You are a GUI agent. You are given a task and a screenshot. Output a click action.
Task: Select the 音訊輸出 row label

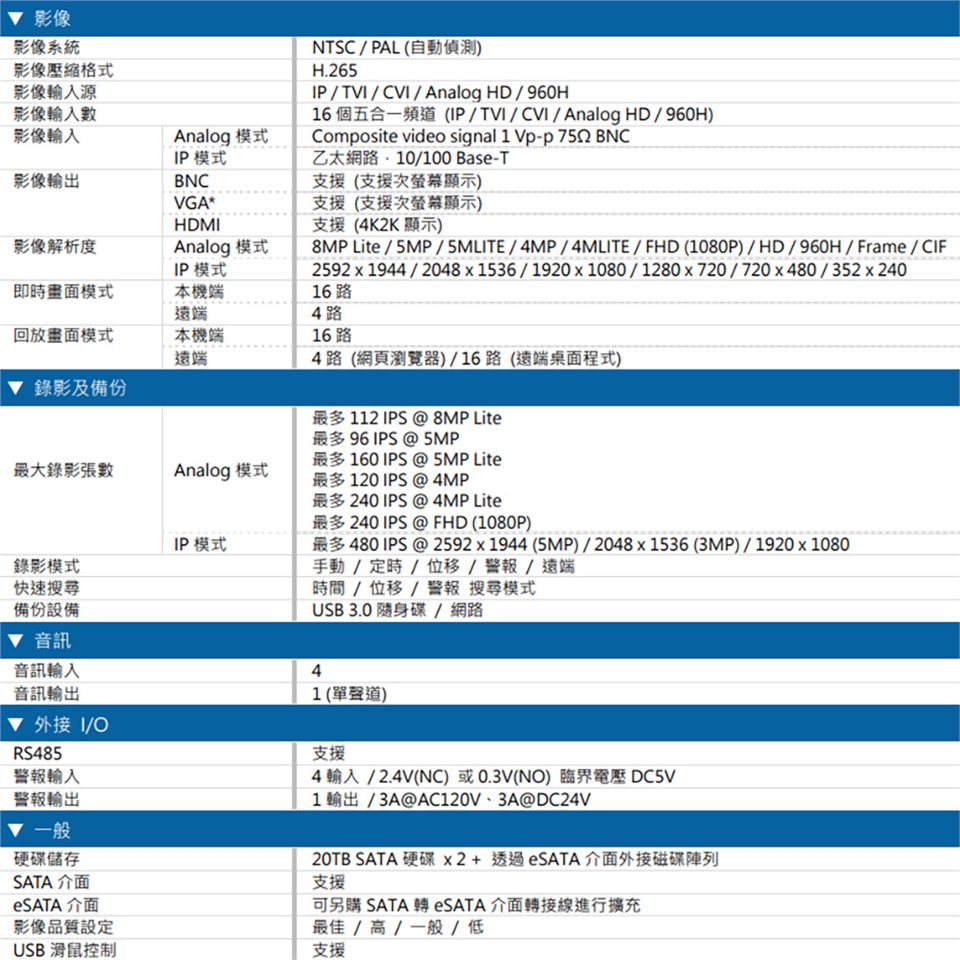(x=47, y=694)
